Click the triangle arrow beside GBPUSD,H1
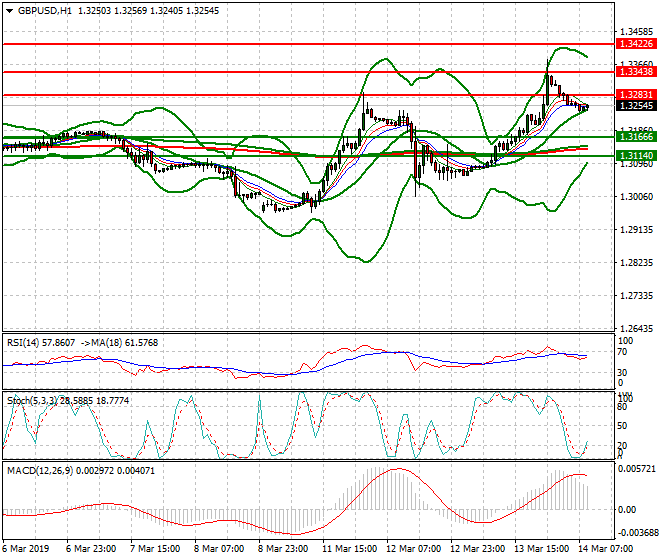The height and width of the screenshot is (560, 660). 8,10
